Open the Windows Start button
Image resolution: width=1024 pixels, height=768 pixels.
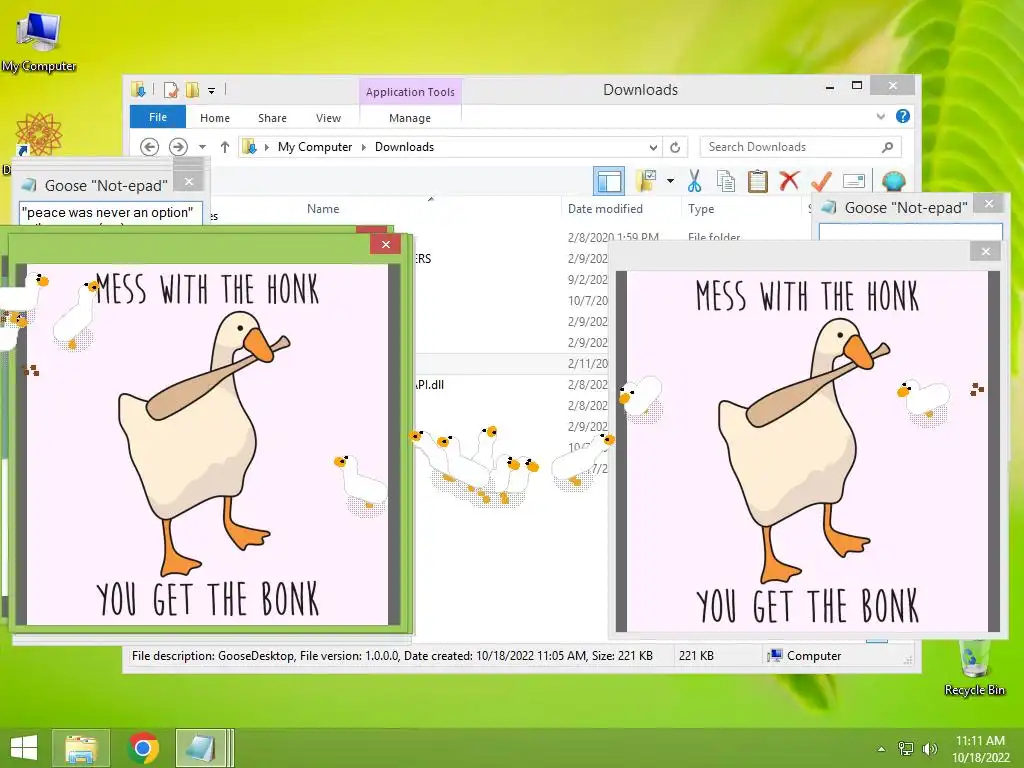(x=24, y=748)
